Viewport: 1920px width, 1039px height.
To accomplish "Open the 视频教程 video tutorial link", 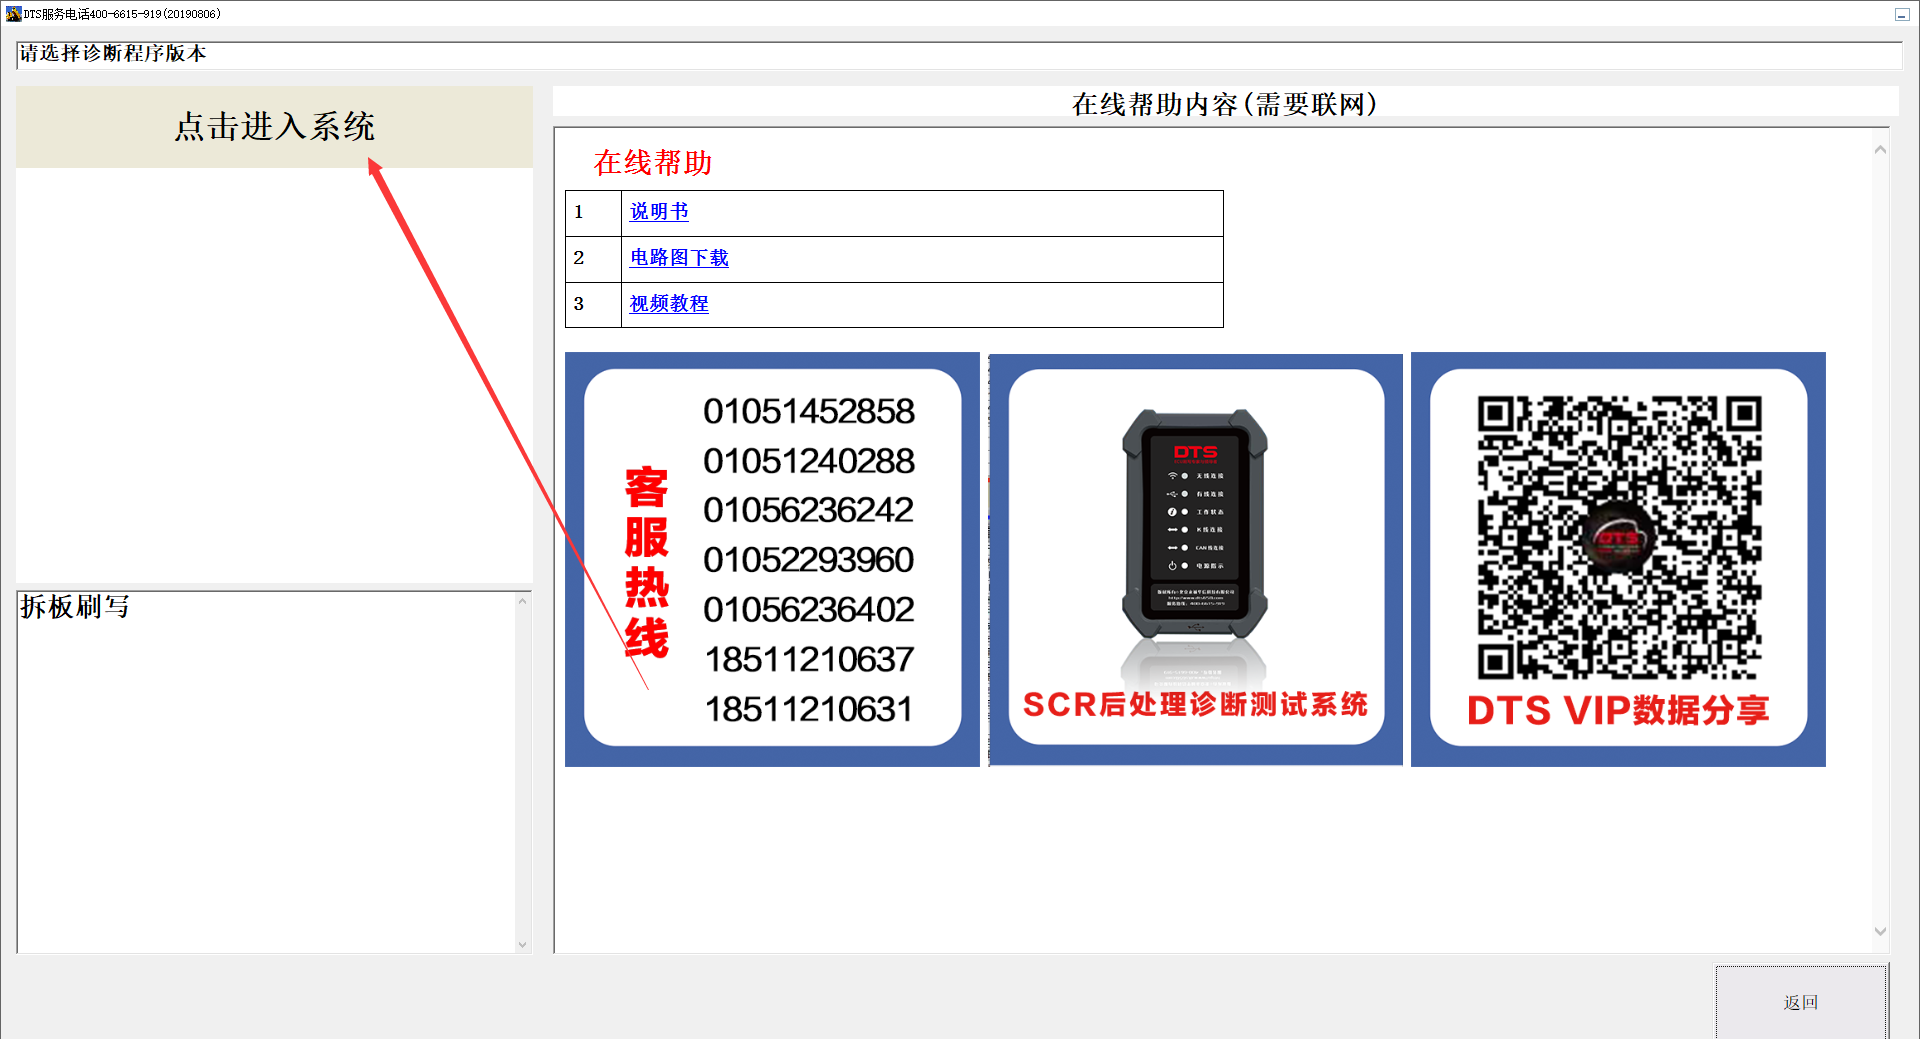I will pyautogui.click(x=669, y=304).
